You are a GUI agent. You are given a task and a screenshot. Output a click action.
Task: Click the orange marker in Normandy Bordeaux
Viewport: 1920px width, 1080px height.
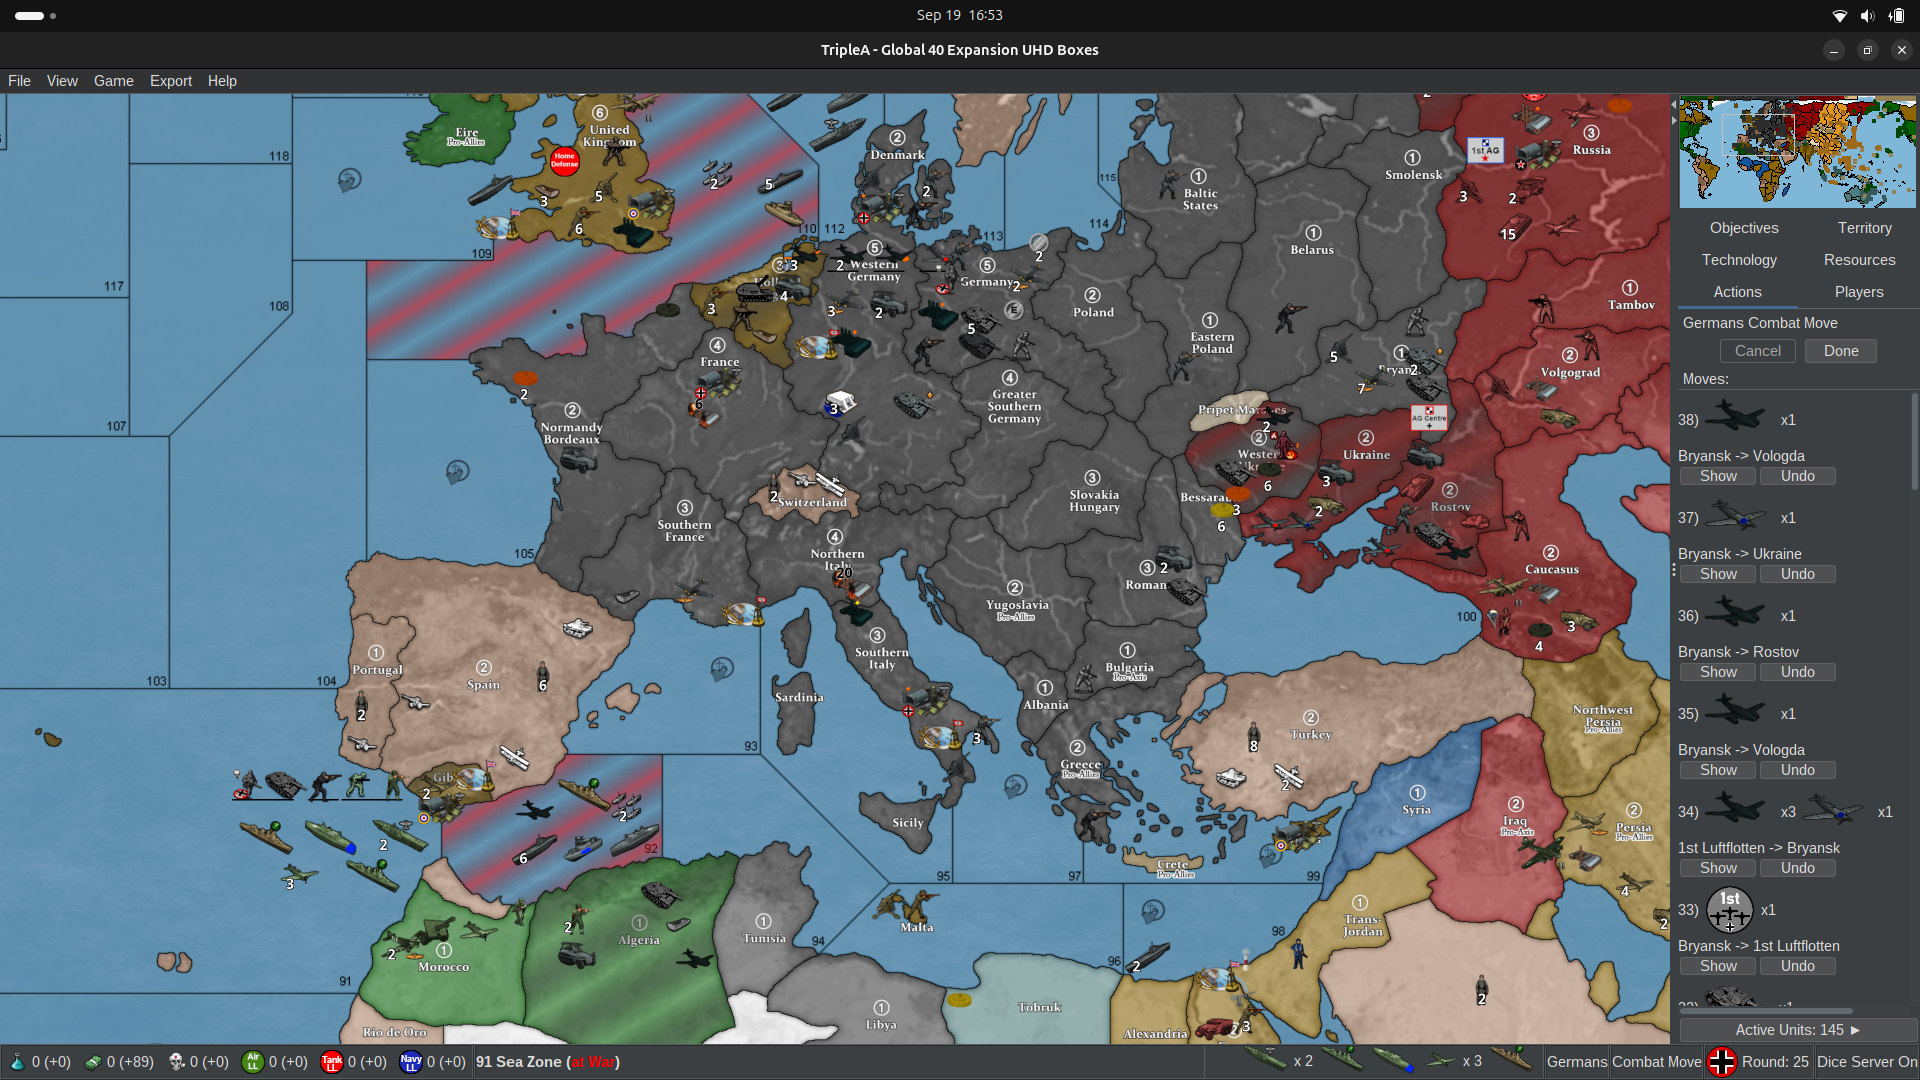525,378
